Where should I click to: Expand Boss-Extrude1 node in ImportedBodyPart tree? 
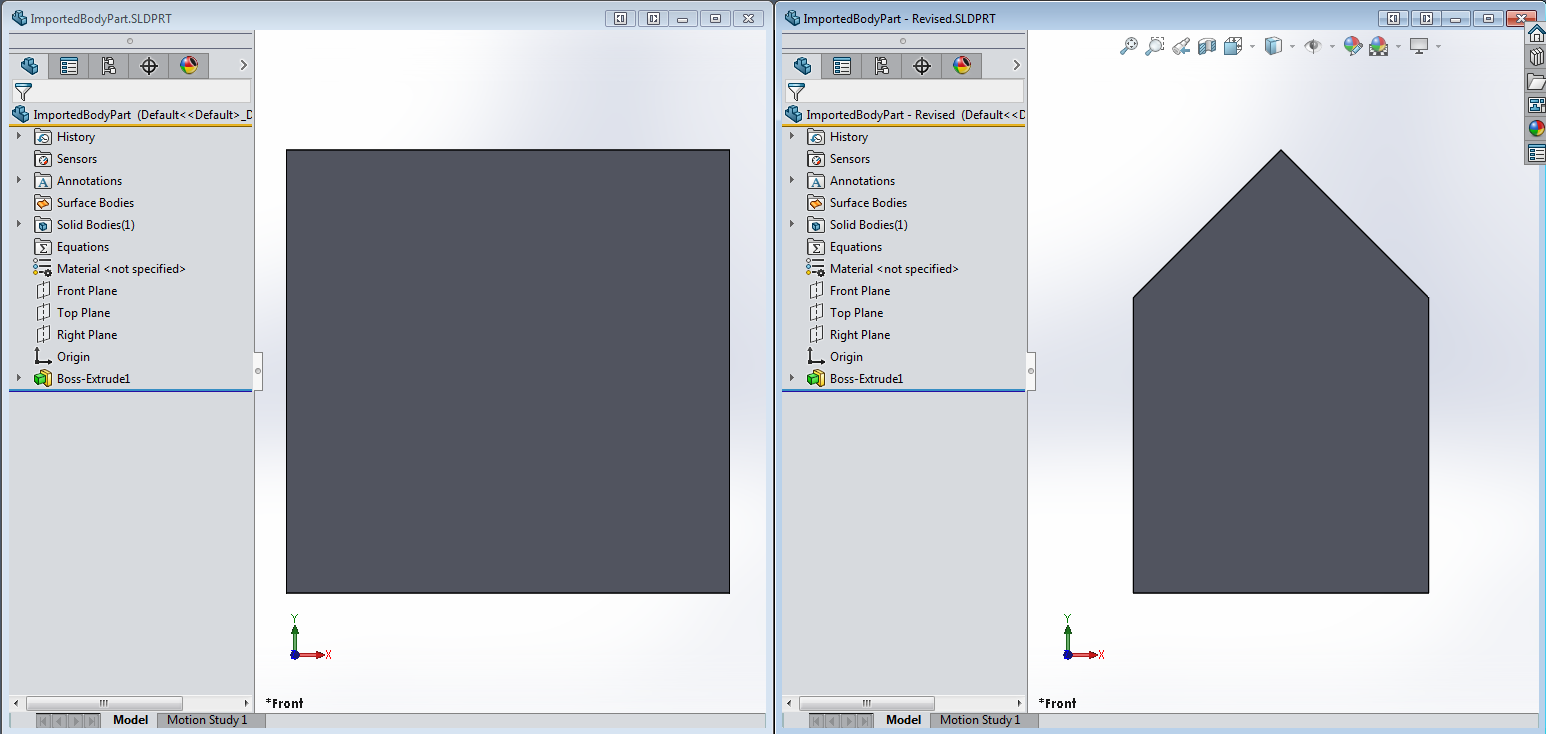coord(19,378)
